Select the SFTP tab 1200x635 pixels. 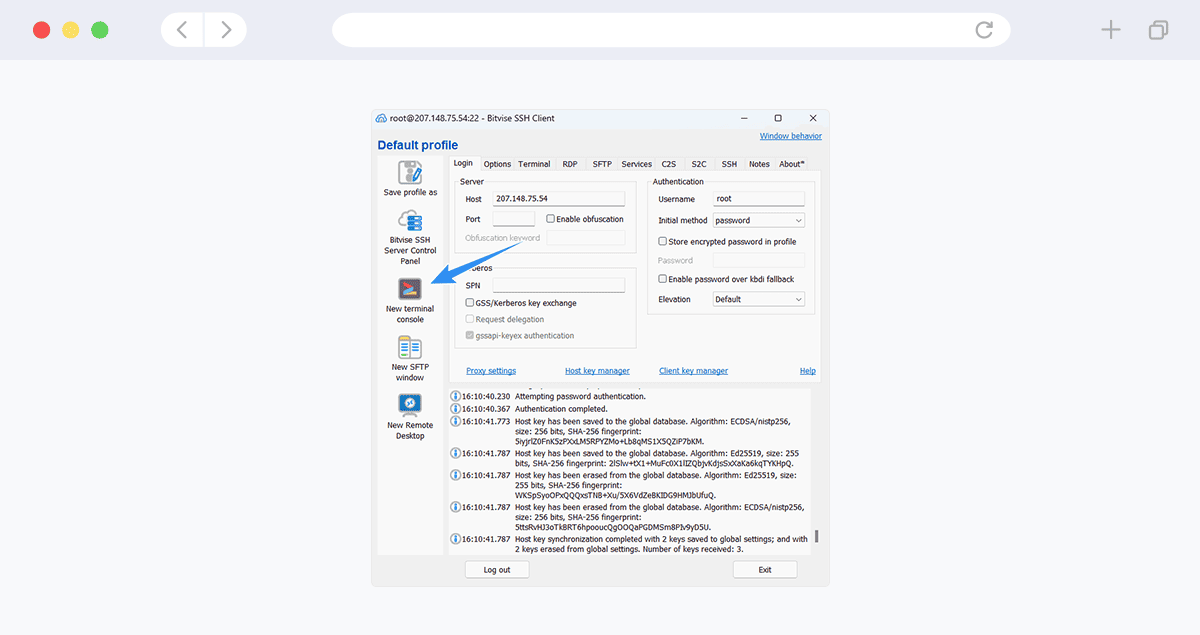602,164
